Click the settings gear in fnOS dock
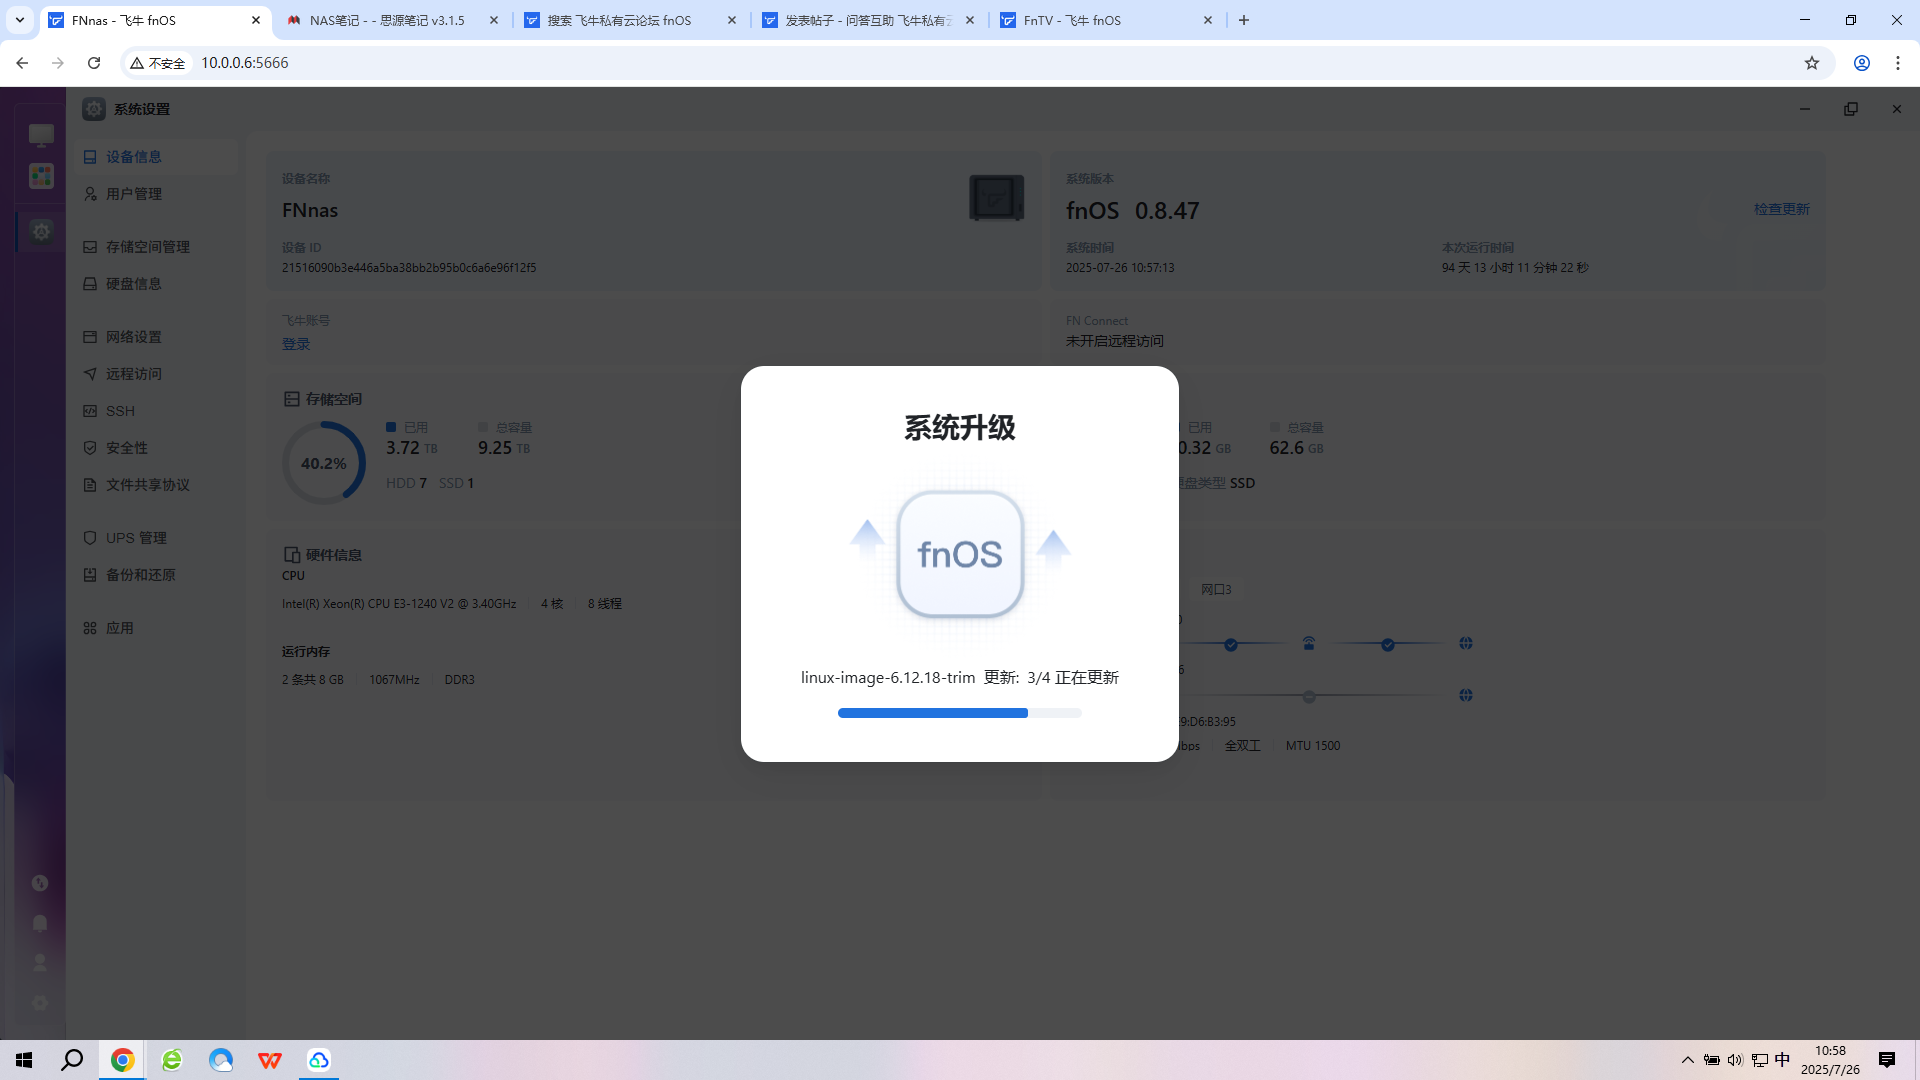The width and height of the screenshot is (1920, 1080). tap(41, 232)
